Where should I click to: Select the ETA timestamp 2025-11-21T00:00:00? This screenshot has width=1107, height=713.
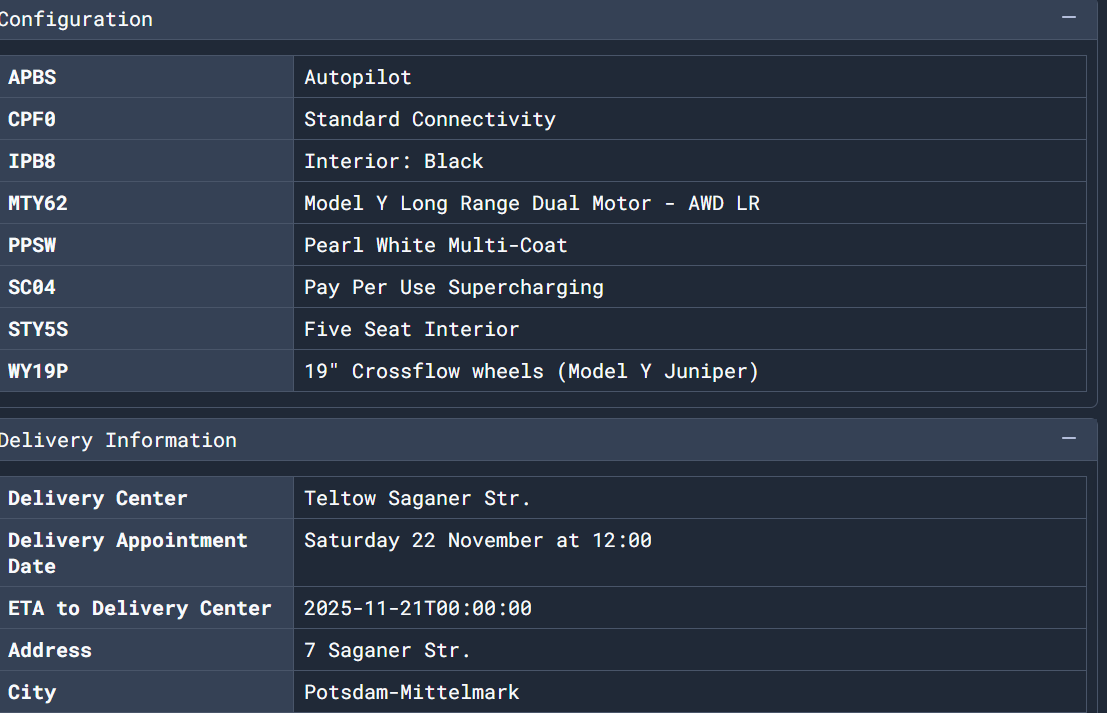418,609
